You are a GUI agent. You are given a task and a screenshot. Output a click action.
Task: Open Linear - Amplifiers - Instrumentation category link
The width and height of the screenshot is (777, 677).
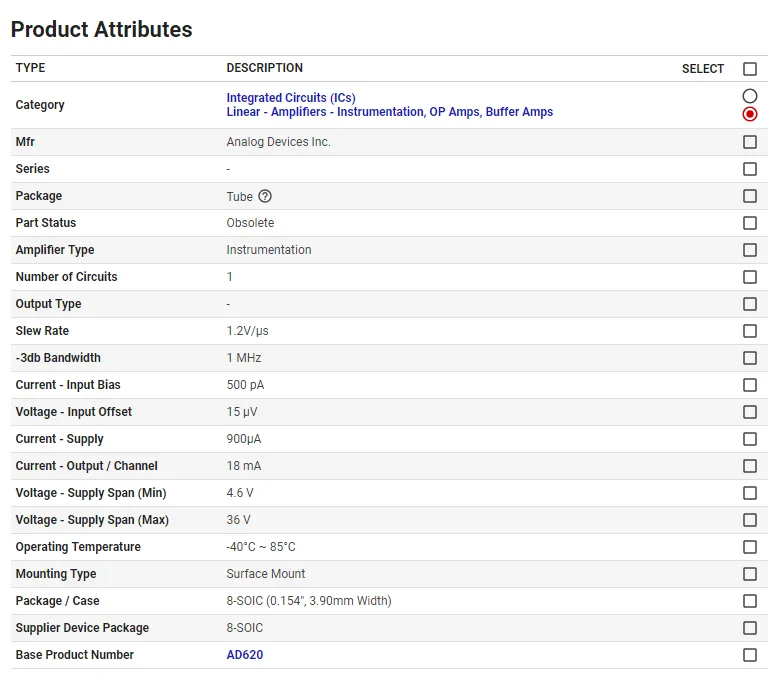389,112
